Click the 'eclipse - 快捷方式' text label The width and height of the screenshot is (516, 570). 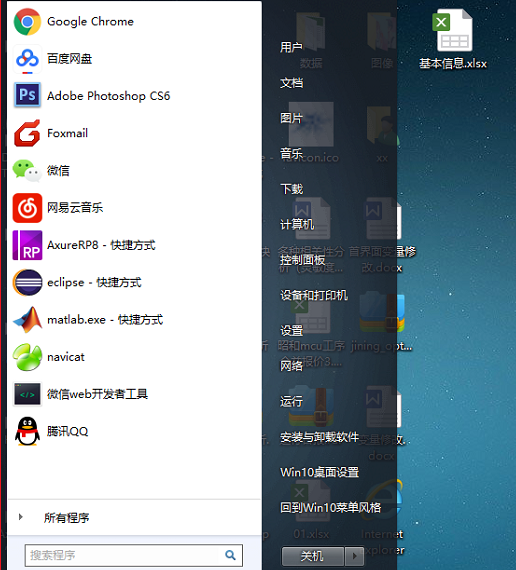tap(94, 282)
